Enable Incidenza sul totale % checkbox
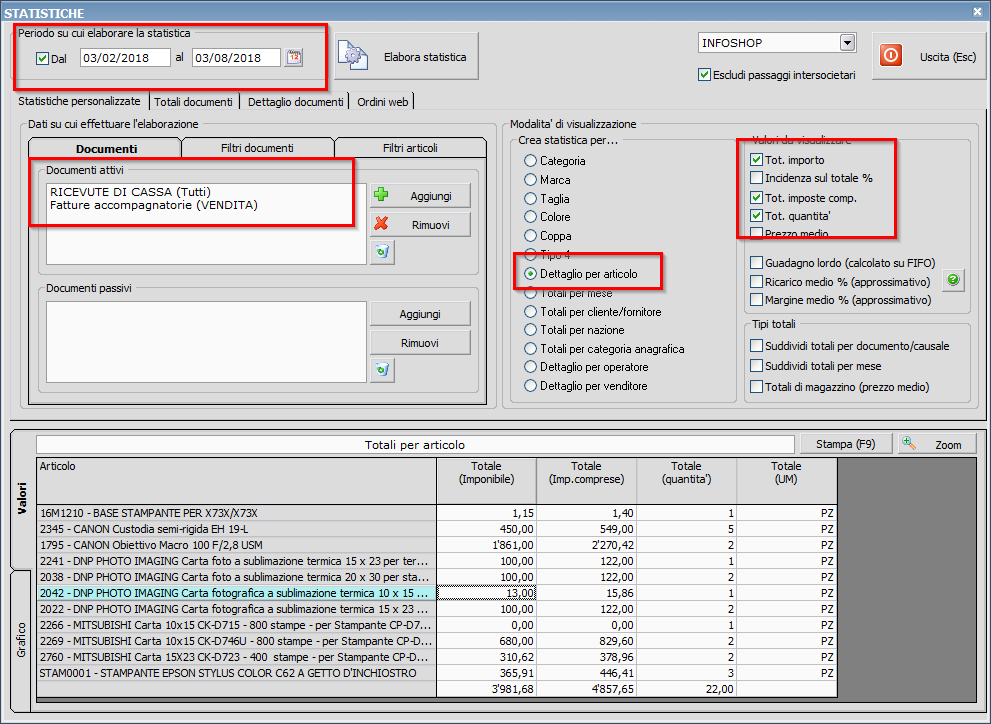991x724 pixels. click(757, 178)
